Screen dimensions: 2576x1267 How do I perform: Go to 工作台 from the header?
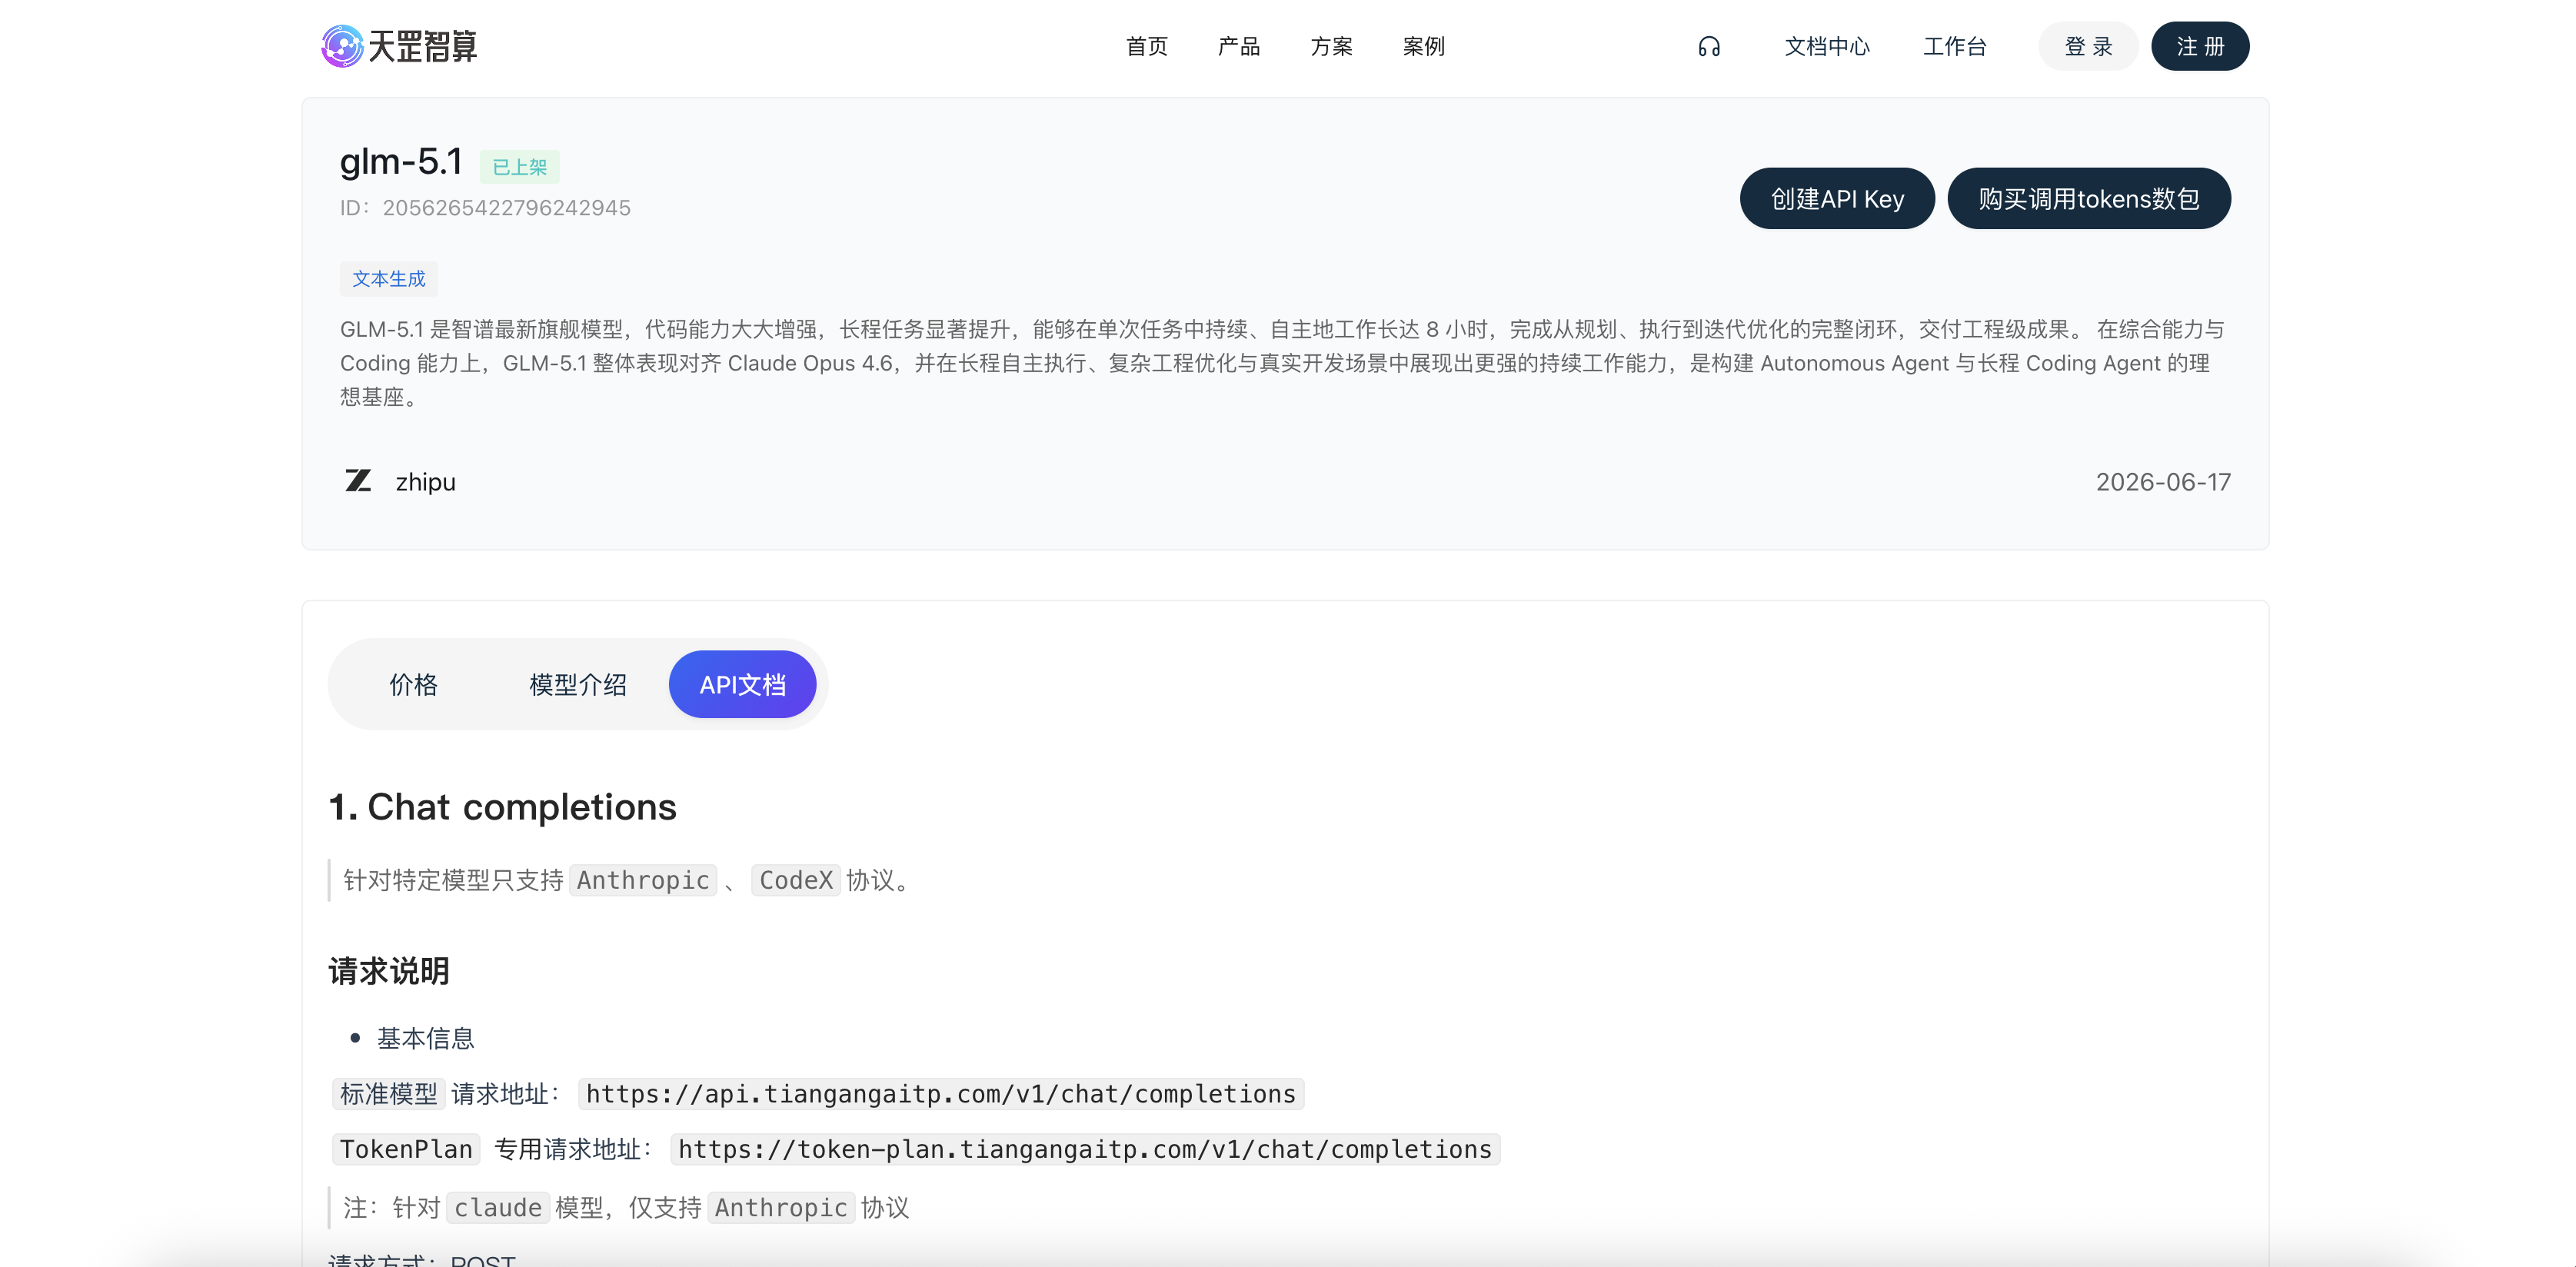[1954, 47]
